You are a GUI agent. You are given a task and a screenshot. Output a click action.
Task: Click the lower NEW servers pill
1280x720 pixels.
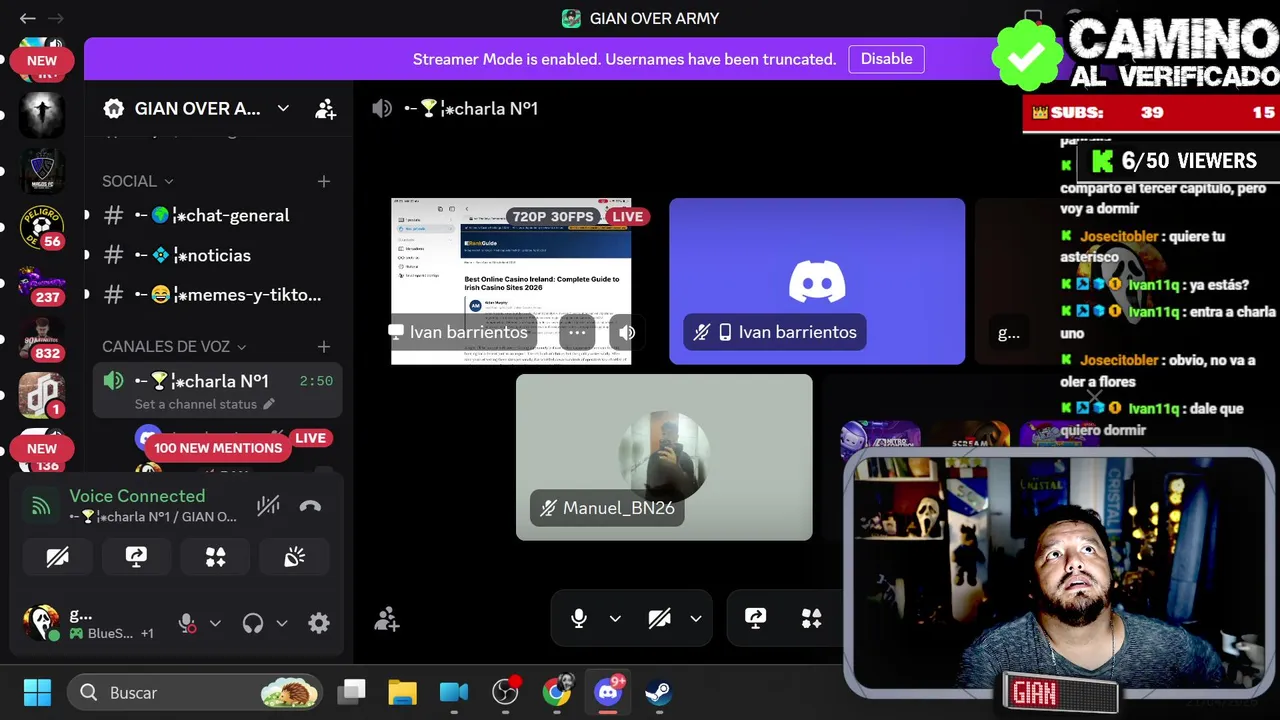pyautogui.click(x=41, y=448)
